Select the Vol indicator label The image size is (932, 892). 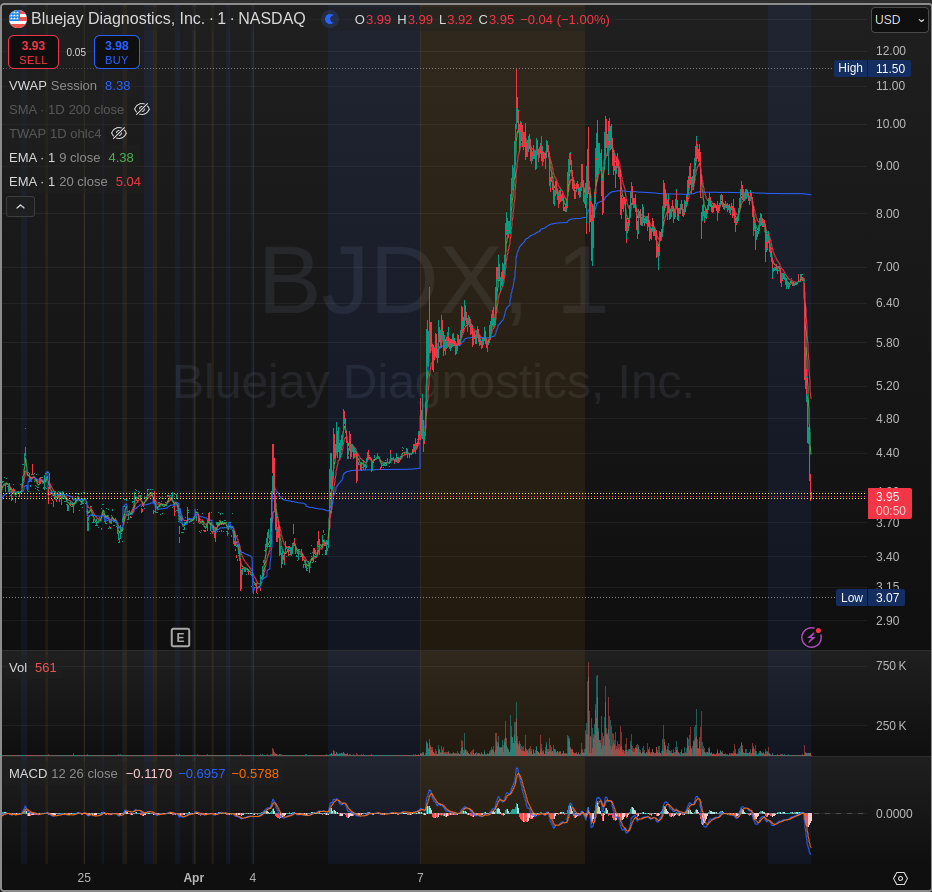(x=18, y=667)
